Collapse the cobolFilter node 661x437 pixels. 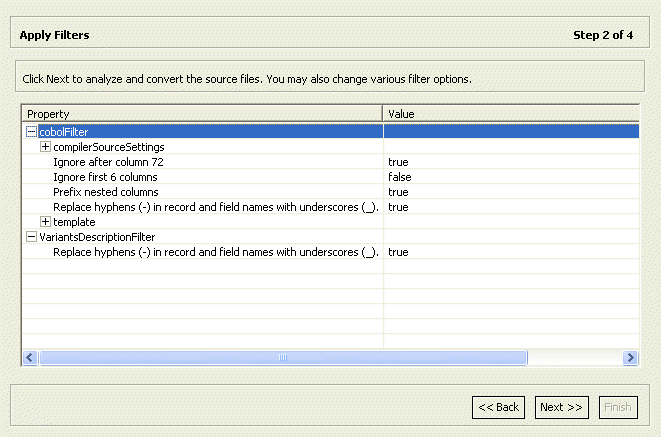coord(31,131)
